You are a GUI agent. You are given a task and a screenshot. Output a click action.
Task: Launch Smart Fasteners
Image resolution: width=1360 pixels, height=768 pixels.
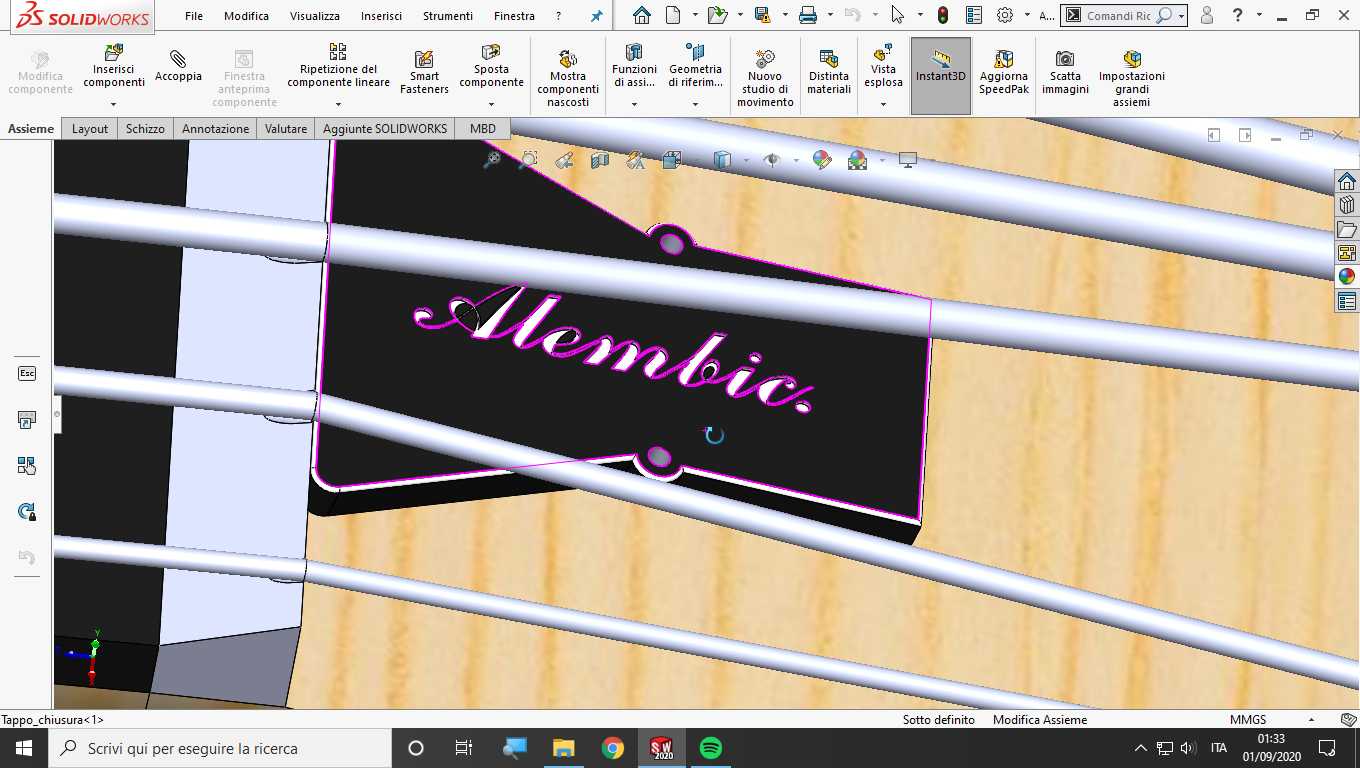click(x=424, y=72)
